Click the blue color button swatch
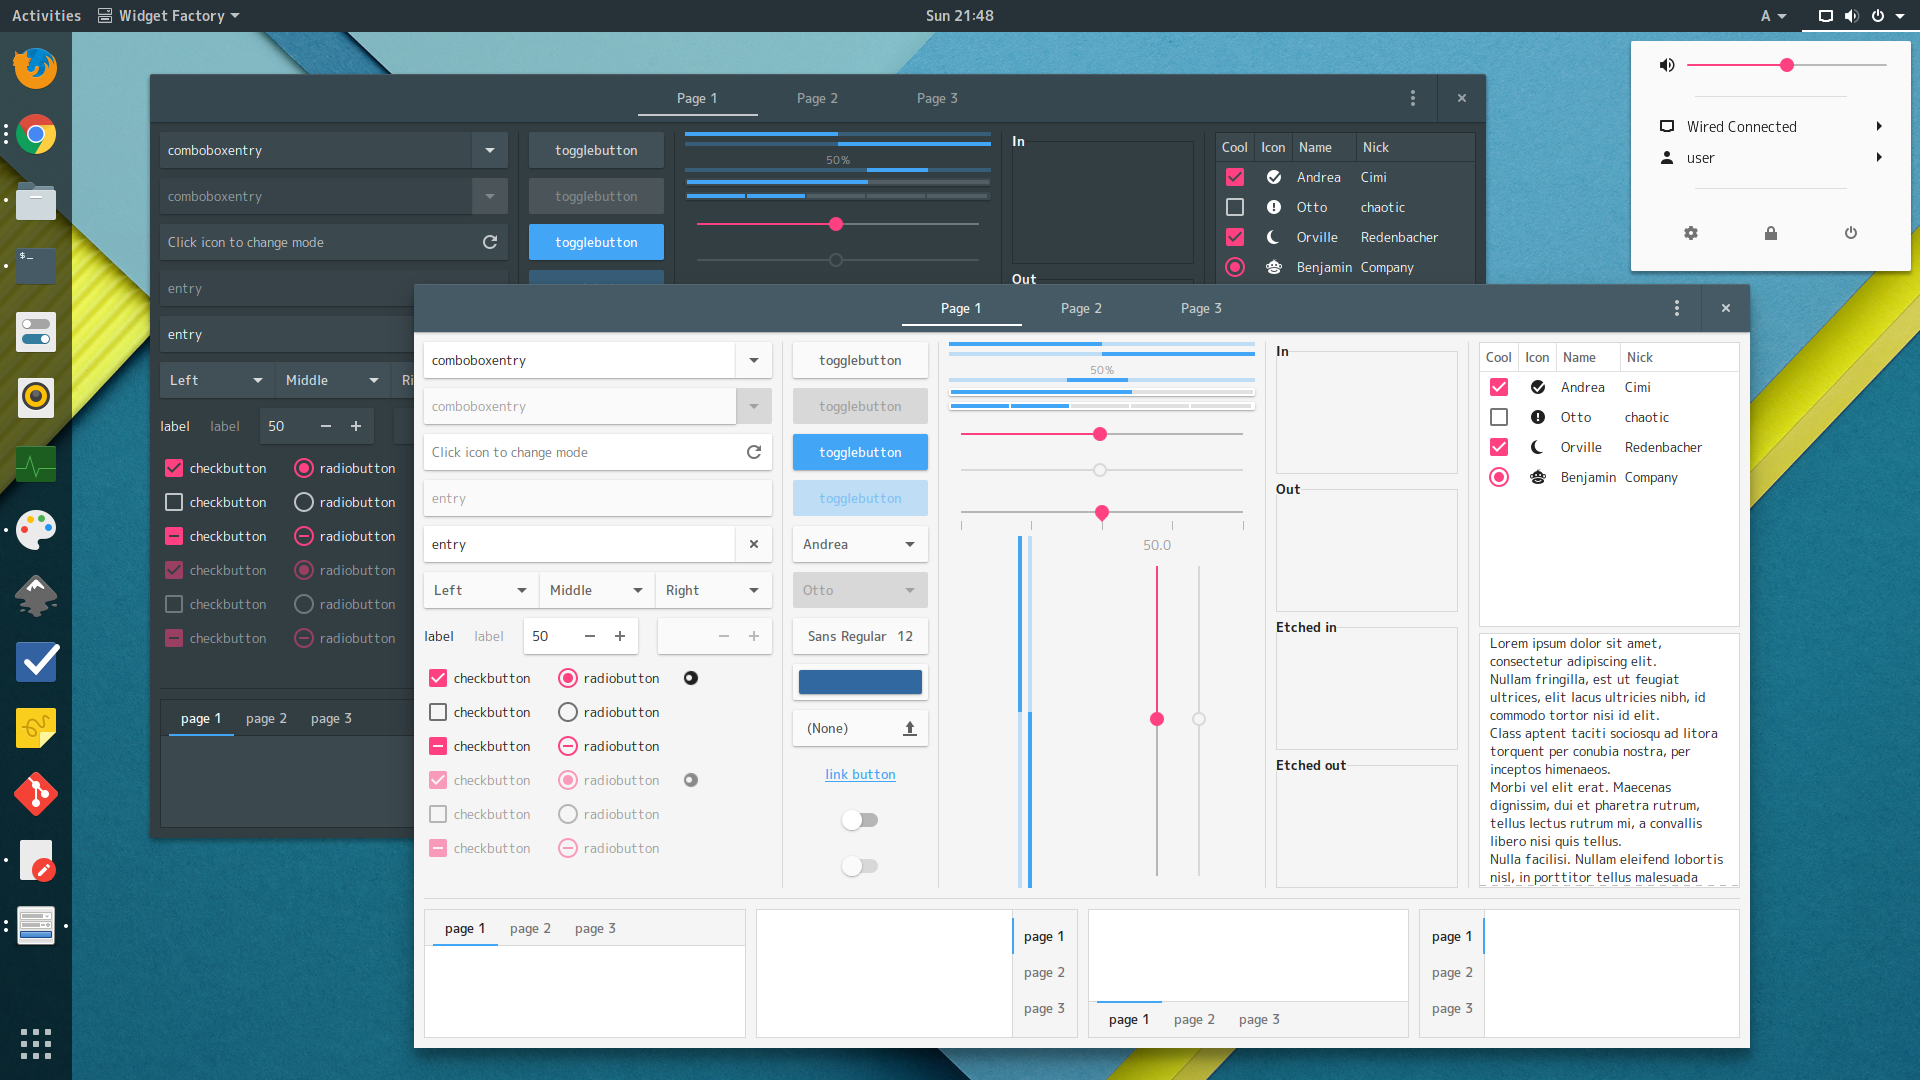Viewport: 1920px width, 1080px height. [x=860, y=682]
